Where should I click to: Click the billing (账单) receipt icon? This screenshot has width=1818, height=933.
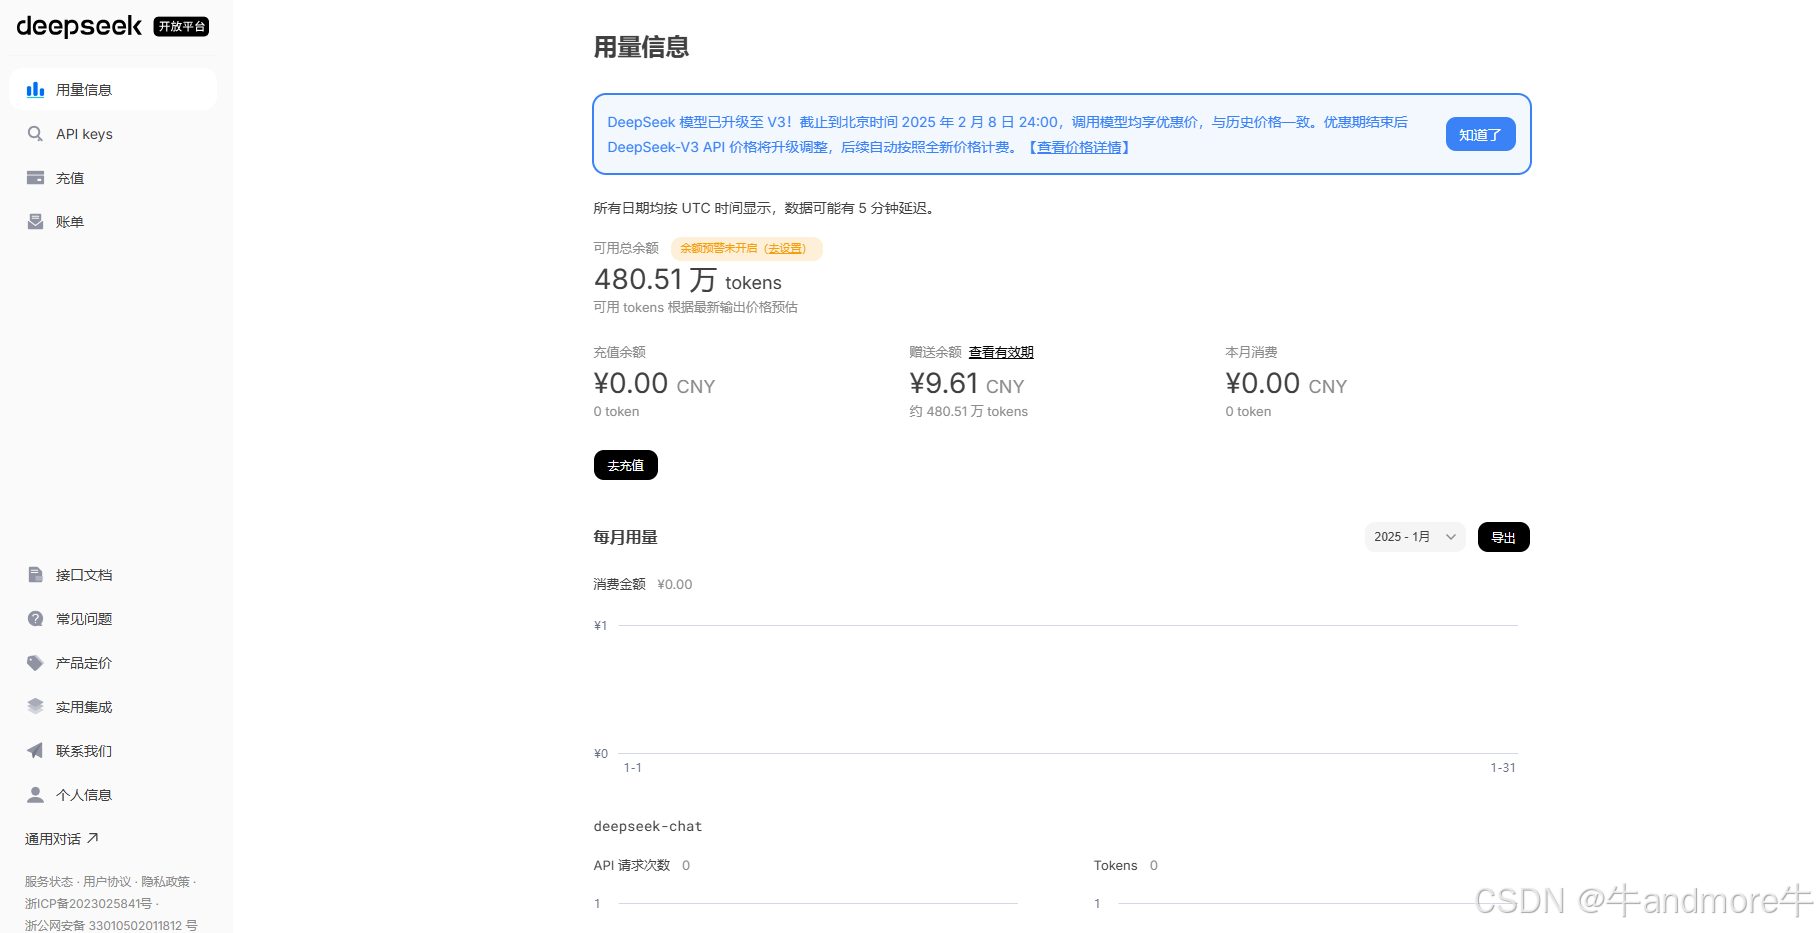coord(35,222)
